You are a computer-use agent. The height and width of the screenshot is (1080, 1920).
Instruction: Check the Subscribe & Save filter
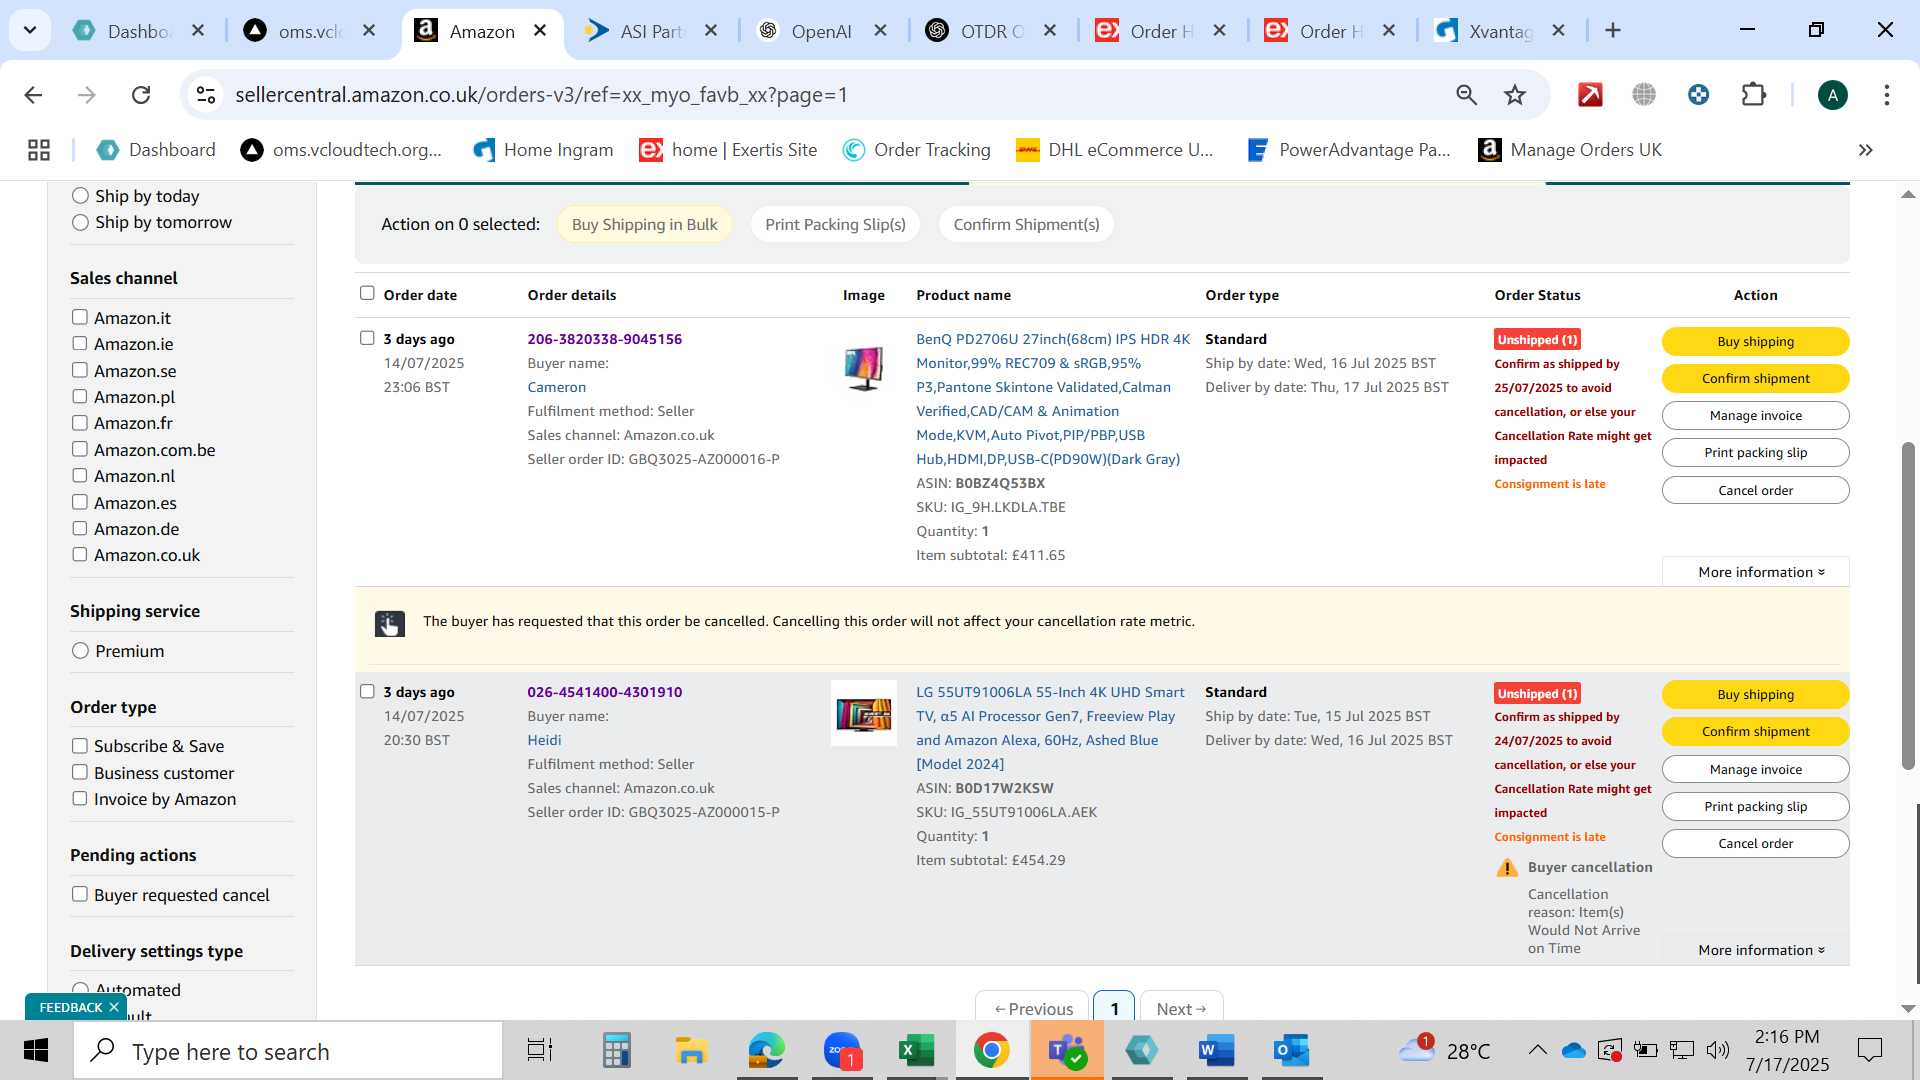80,746
